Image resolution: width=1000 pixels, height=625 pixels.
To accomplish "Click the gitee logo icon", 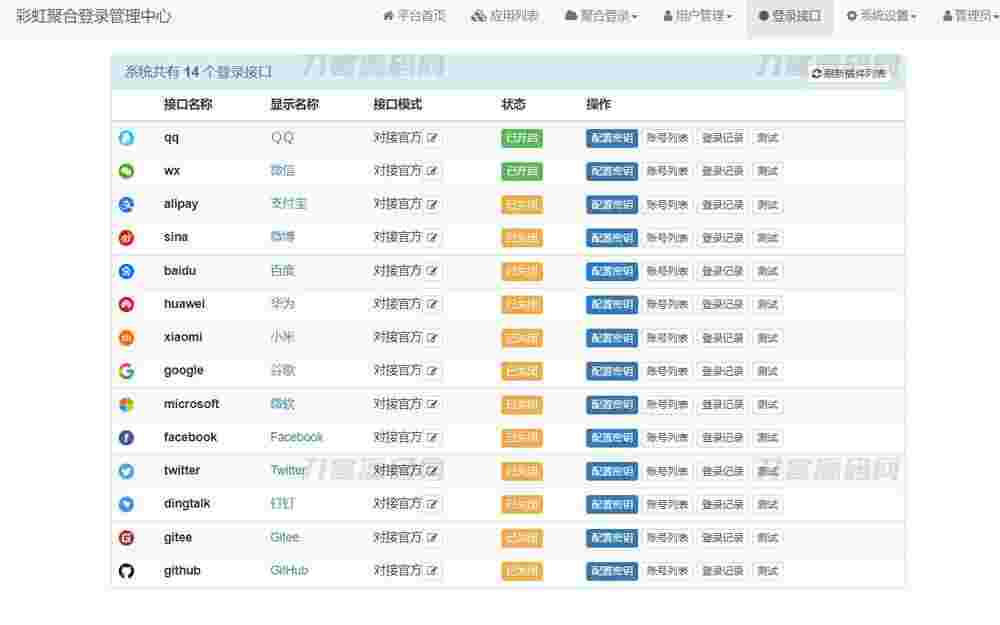I will click(126, 538).
